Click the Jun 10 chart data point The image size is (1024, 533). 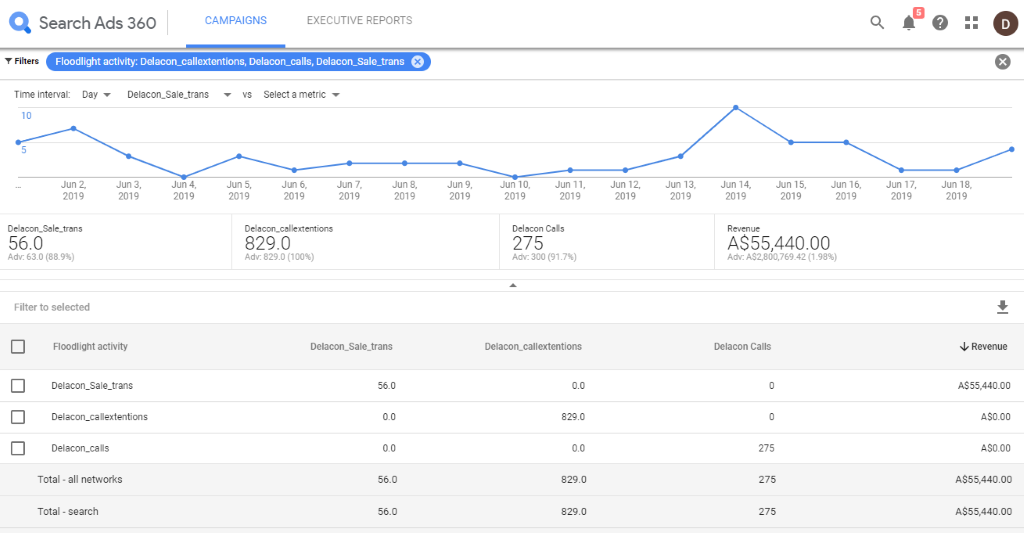[x=515, y=177]
